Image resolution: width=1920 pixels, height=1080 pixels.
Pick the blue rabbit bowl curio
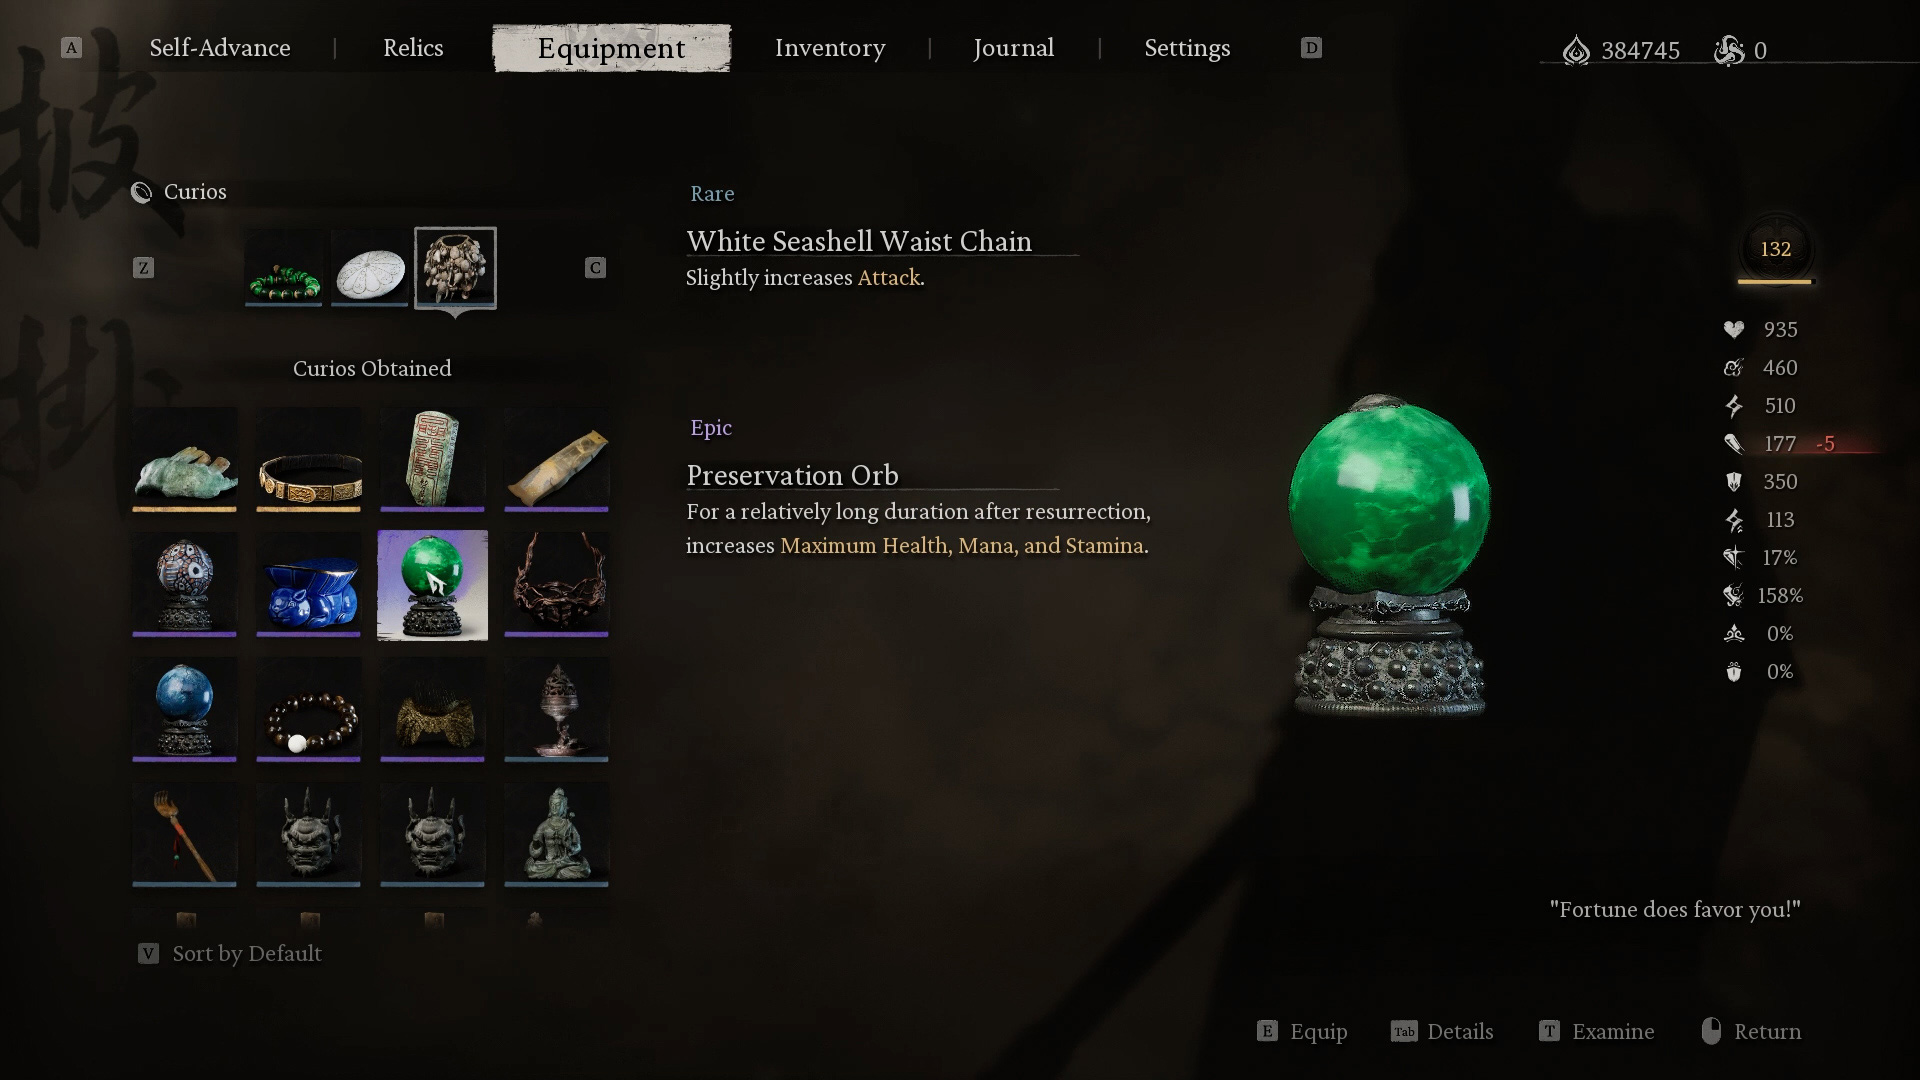(x=309, y=585)
